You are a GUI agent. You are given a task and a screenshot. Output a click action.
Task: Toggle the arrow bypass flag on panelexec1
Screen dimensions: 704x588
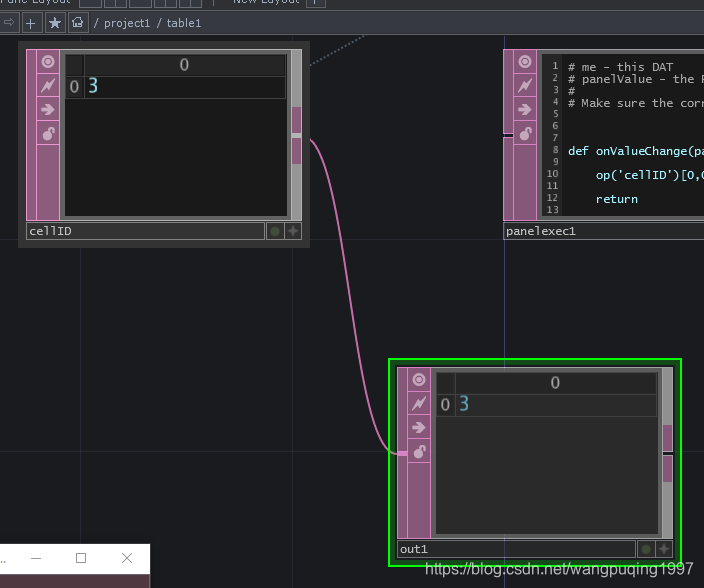(525, 109)
